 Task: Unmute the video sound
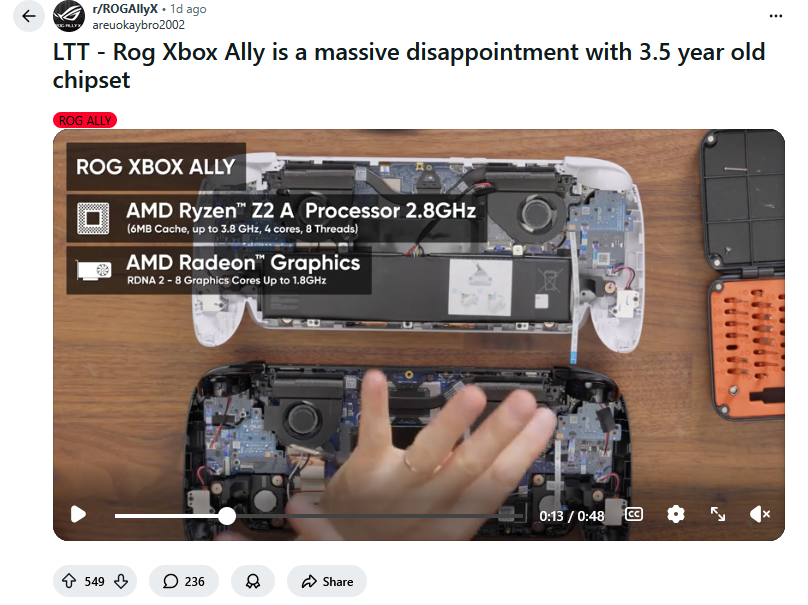[760, 514]
